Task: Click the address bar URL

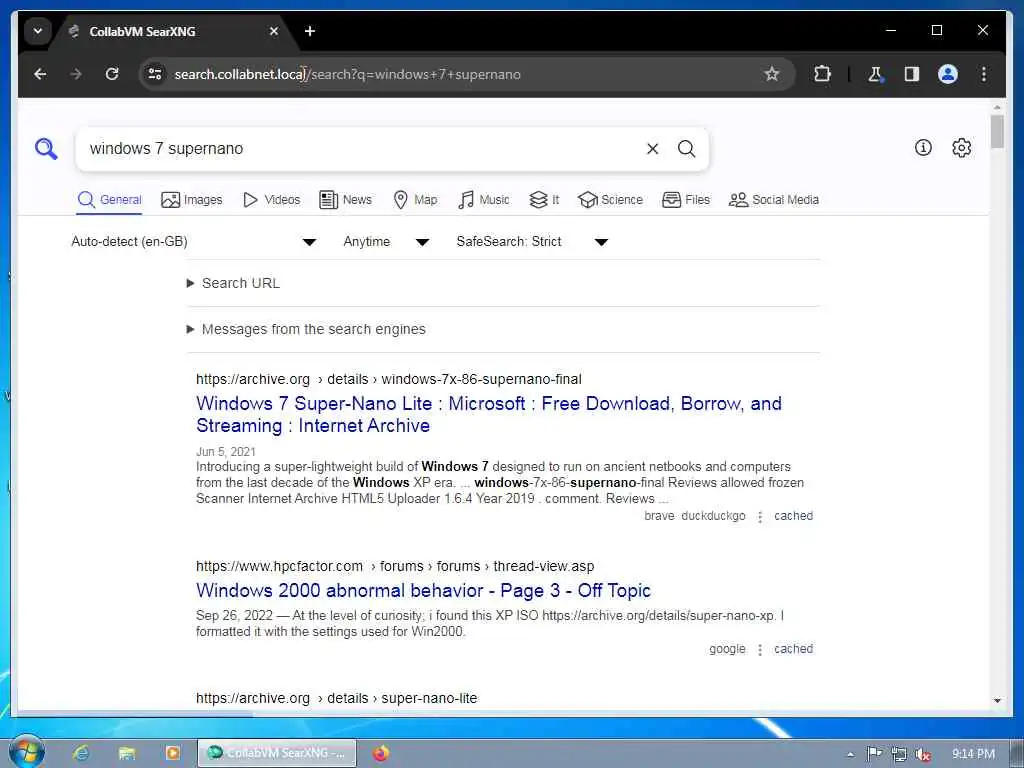Action: pos(347,74)
